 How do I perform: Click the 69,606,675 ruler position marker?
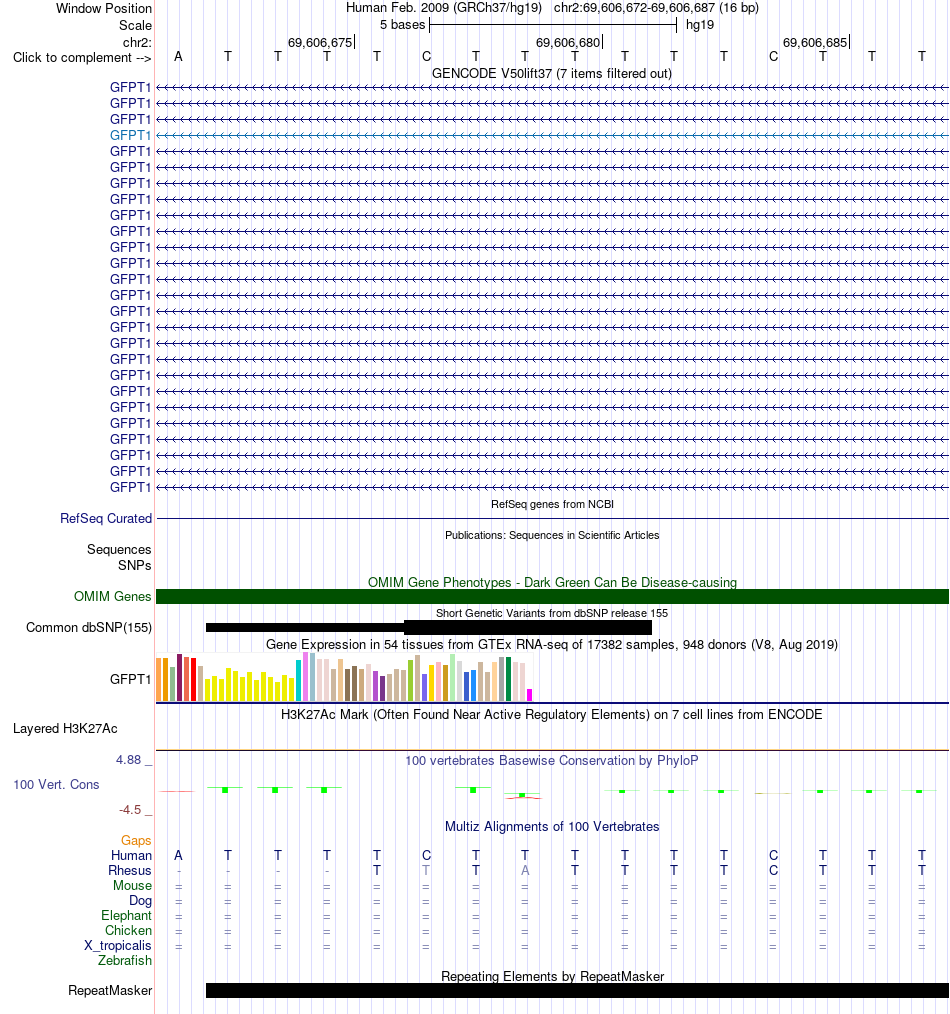pos(321,42)
